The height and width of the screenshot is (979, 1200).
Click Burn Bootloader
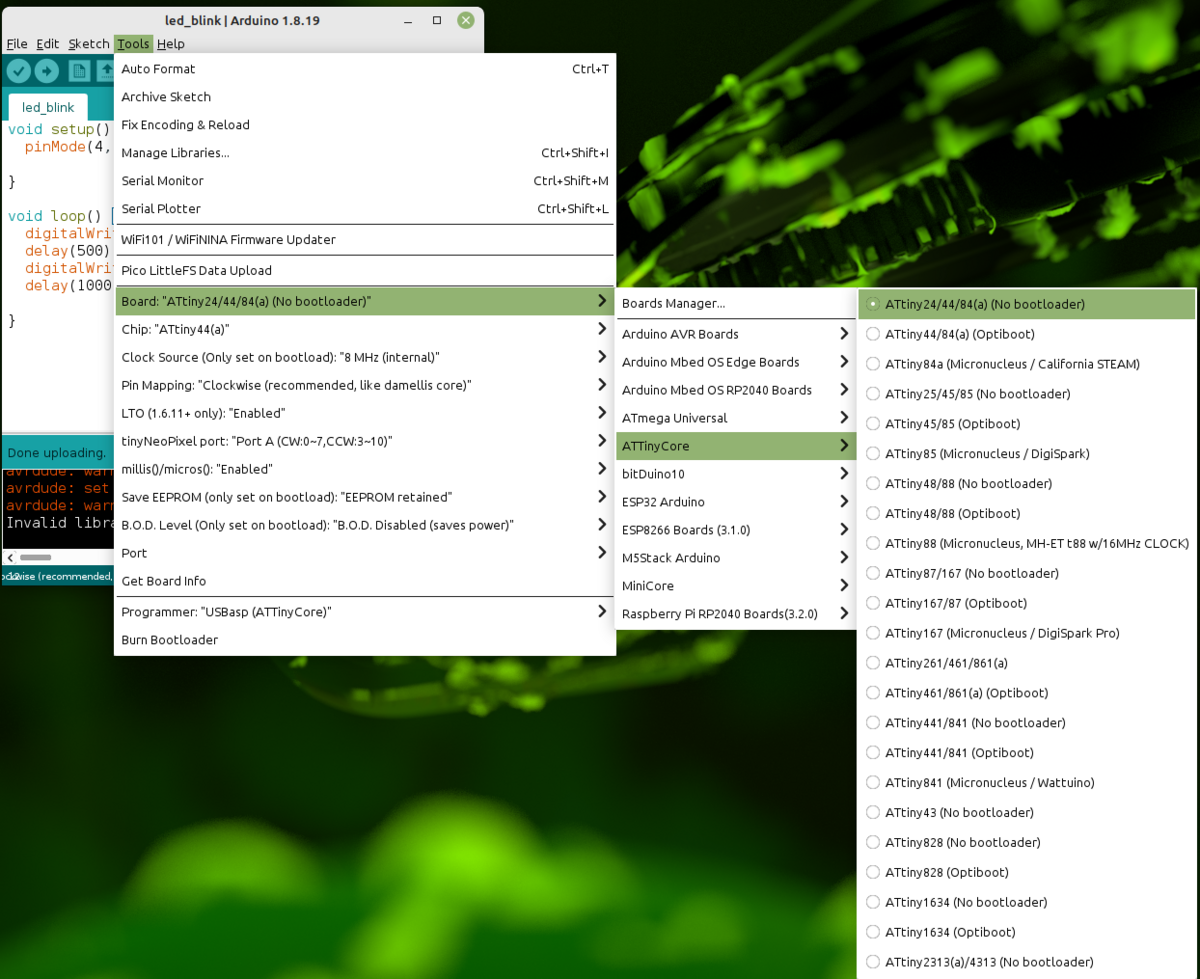click(x=365, y=640)
